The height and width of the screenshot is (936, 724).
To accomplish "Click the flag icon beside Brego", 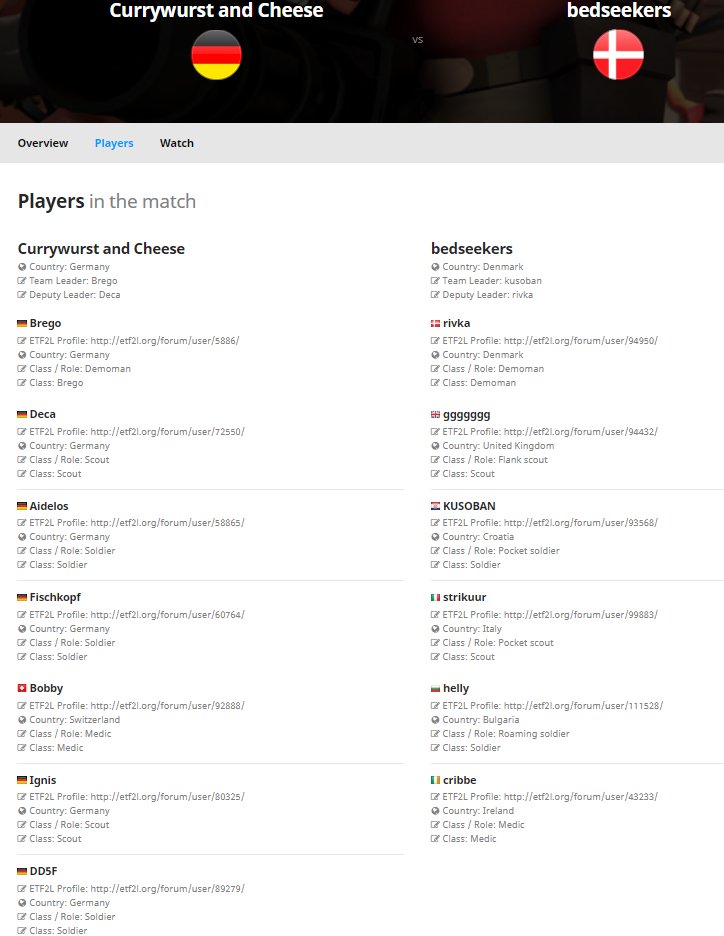I will click(22, 324).
